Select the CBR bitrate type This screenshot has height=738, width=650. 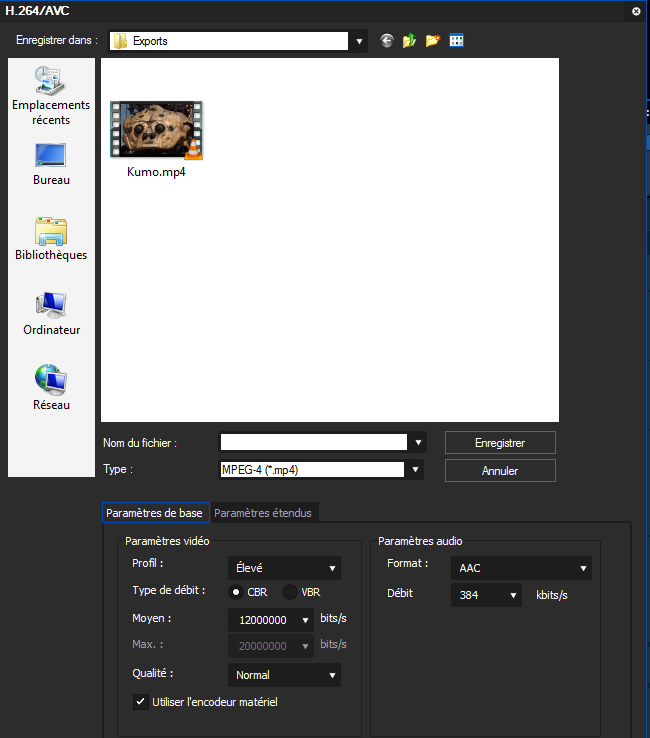236,592
